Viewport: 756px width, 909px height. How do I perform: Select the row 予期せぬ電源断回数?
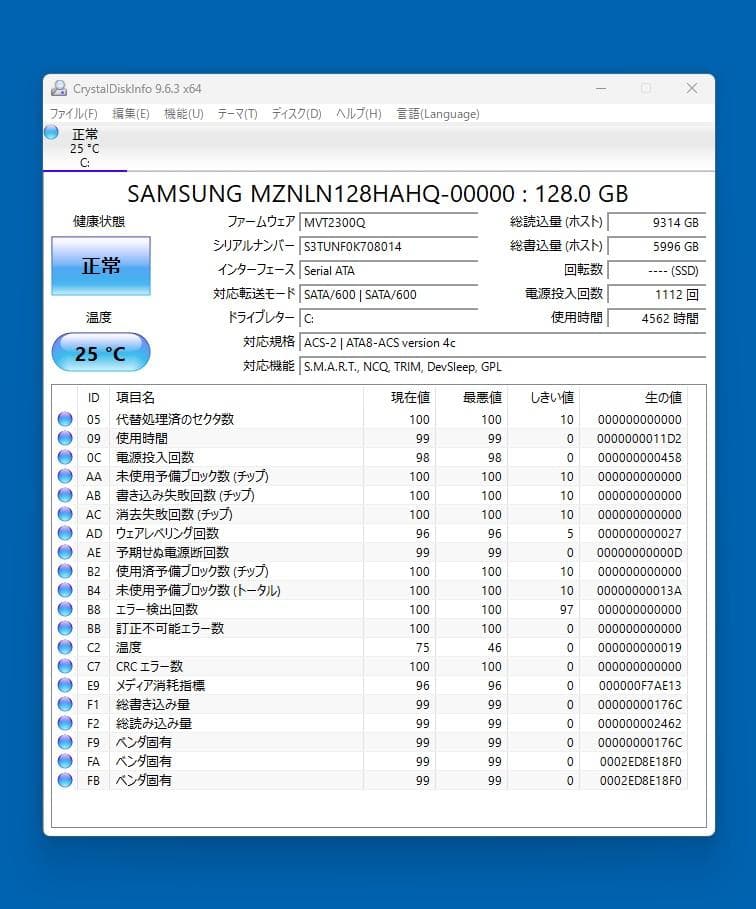click(370, 552)
